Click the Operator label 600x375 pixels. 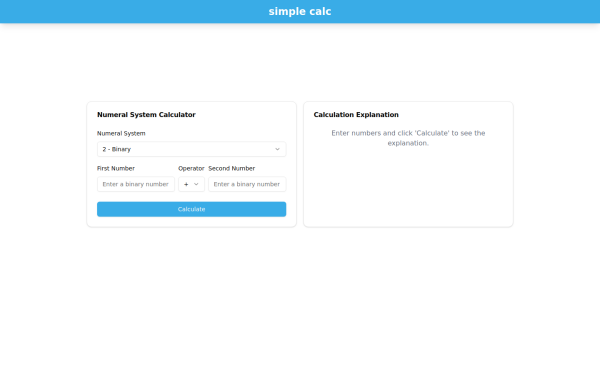point(191,168)
